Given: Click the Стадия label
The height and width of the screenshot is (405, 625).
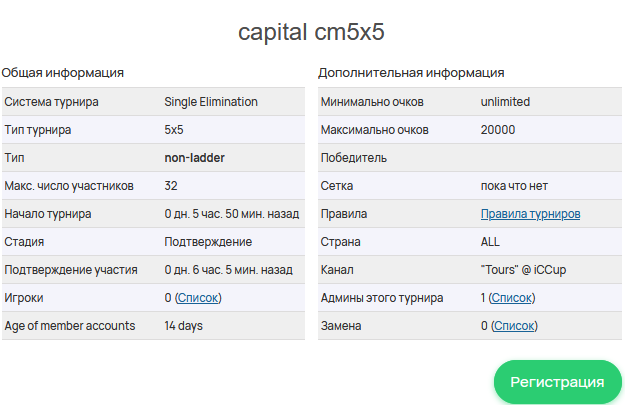Looking at the screenshot, I should point(24,242).
